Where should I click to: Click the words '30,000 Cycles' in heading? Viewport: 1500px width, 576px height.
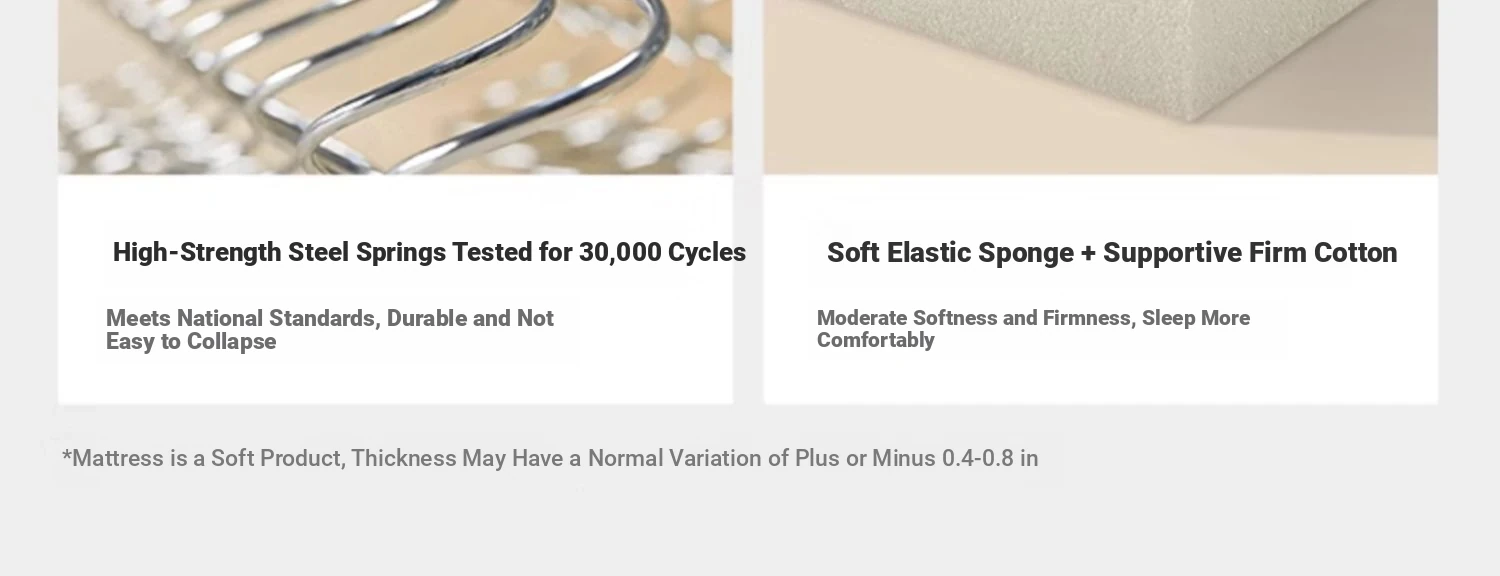[x=662, y=253]
